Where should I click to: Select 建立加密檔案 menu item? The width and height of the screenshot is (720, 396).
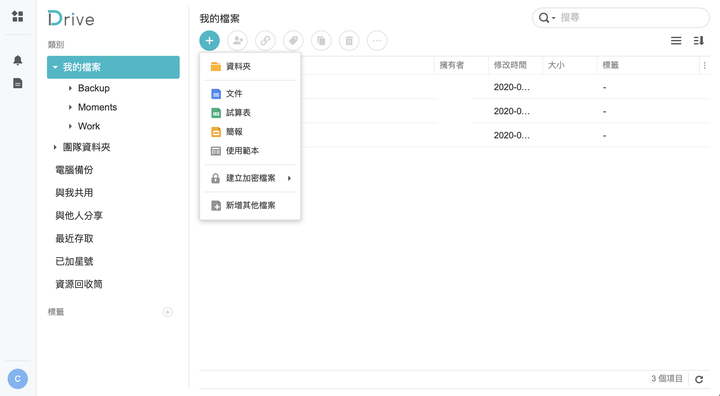[x=250, y=178]
